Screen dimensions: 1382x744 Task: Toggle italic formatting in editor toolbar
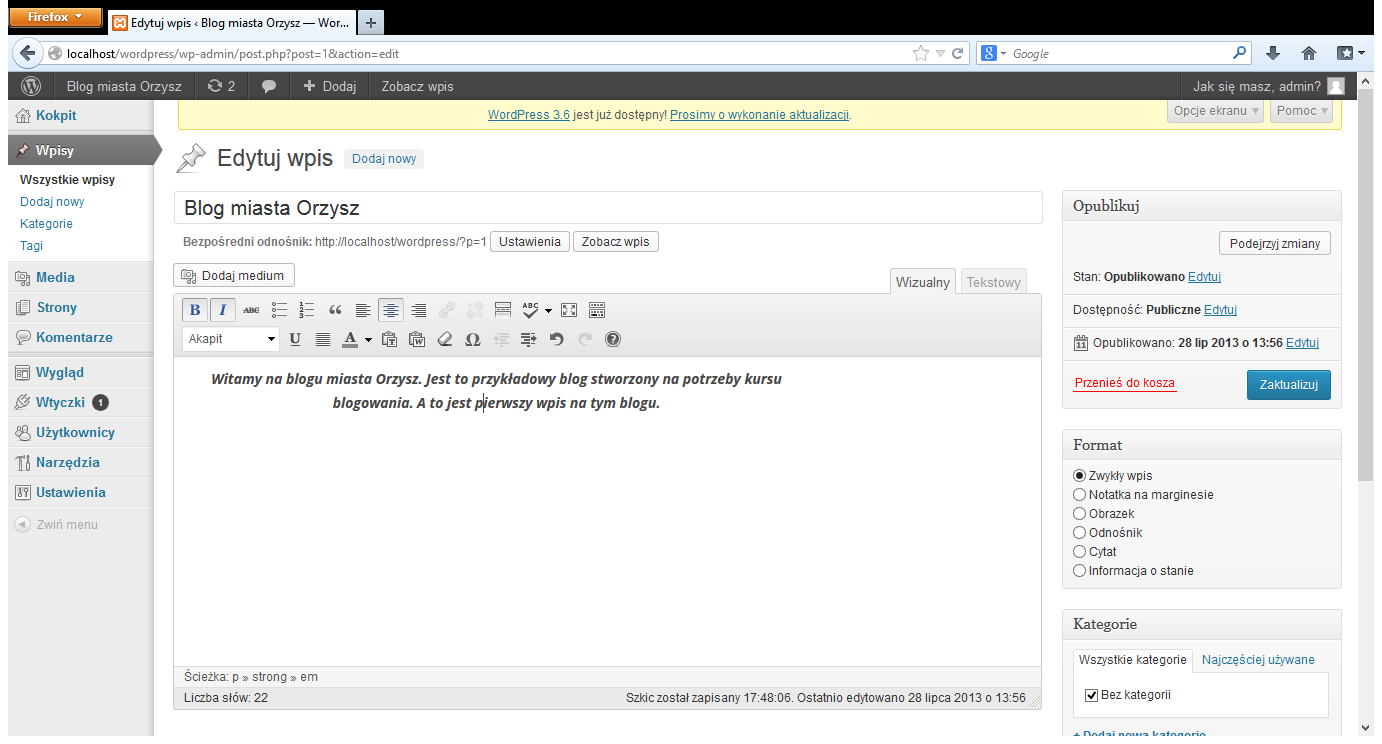pyautogui.click(x=223, y=310)
